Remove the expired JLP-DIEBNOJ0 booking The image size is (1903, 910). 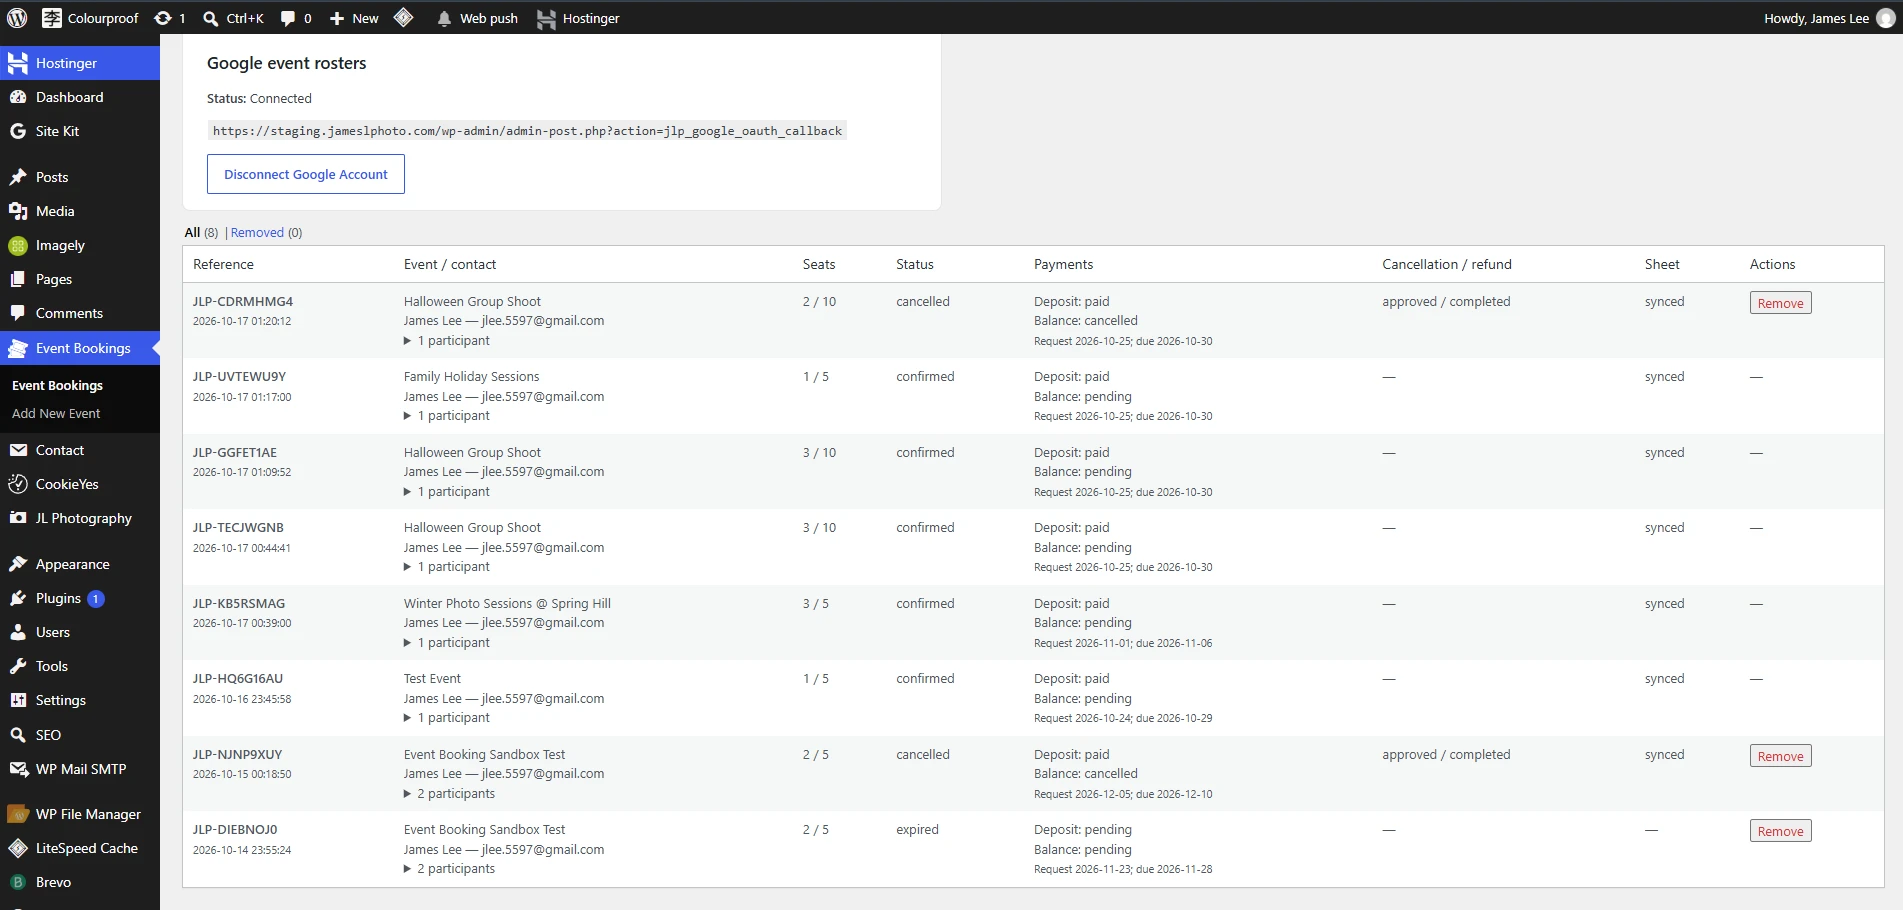(x=1780, y=831)
